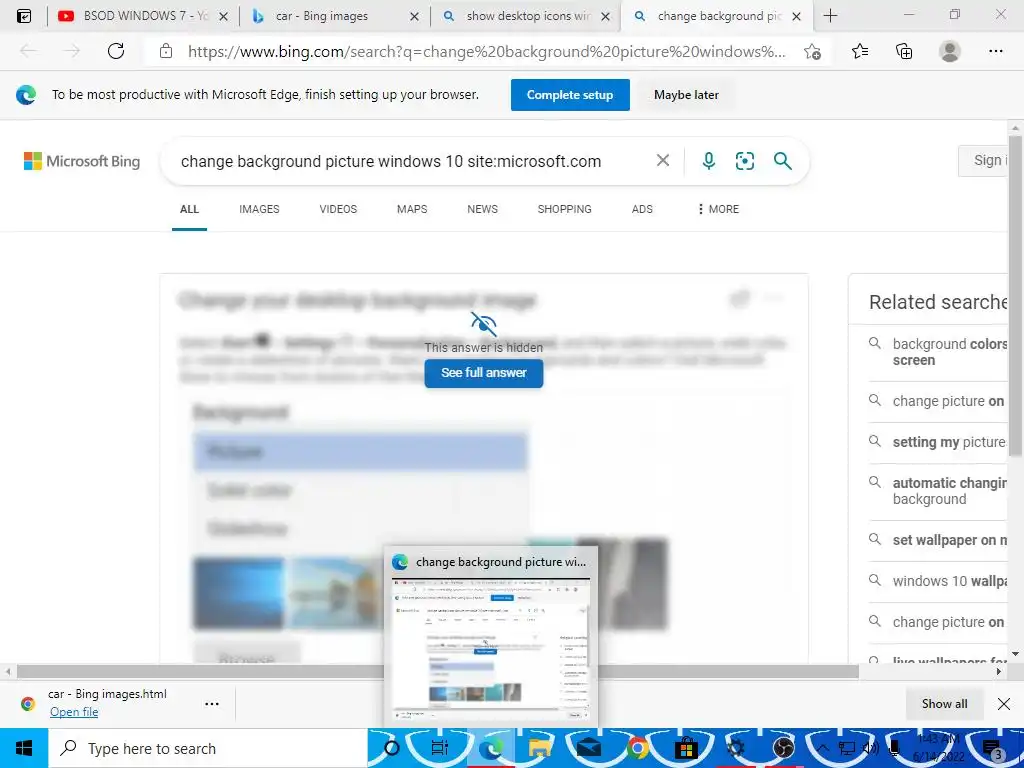Open the profile avatar icon
1024x768 pixels.
pos(950,51)
